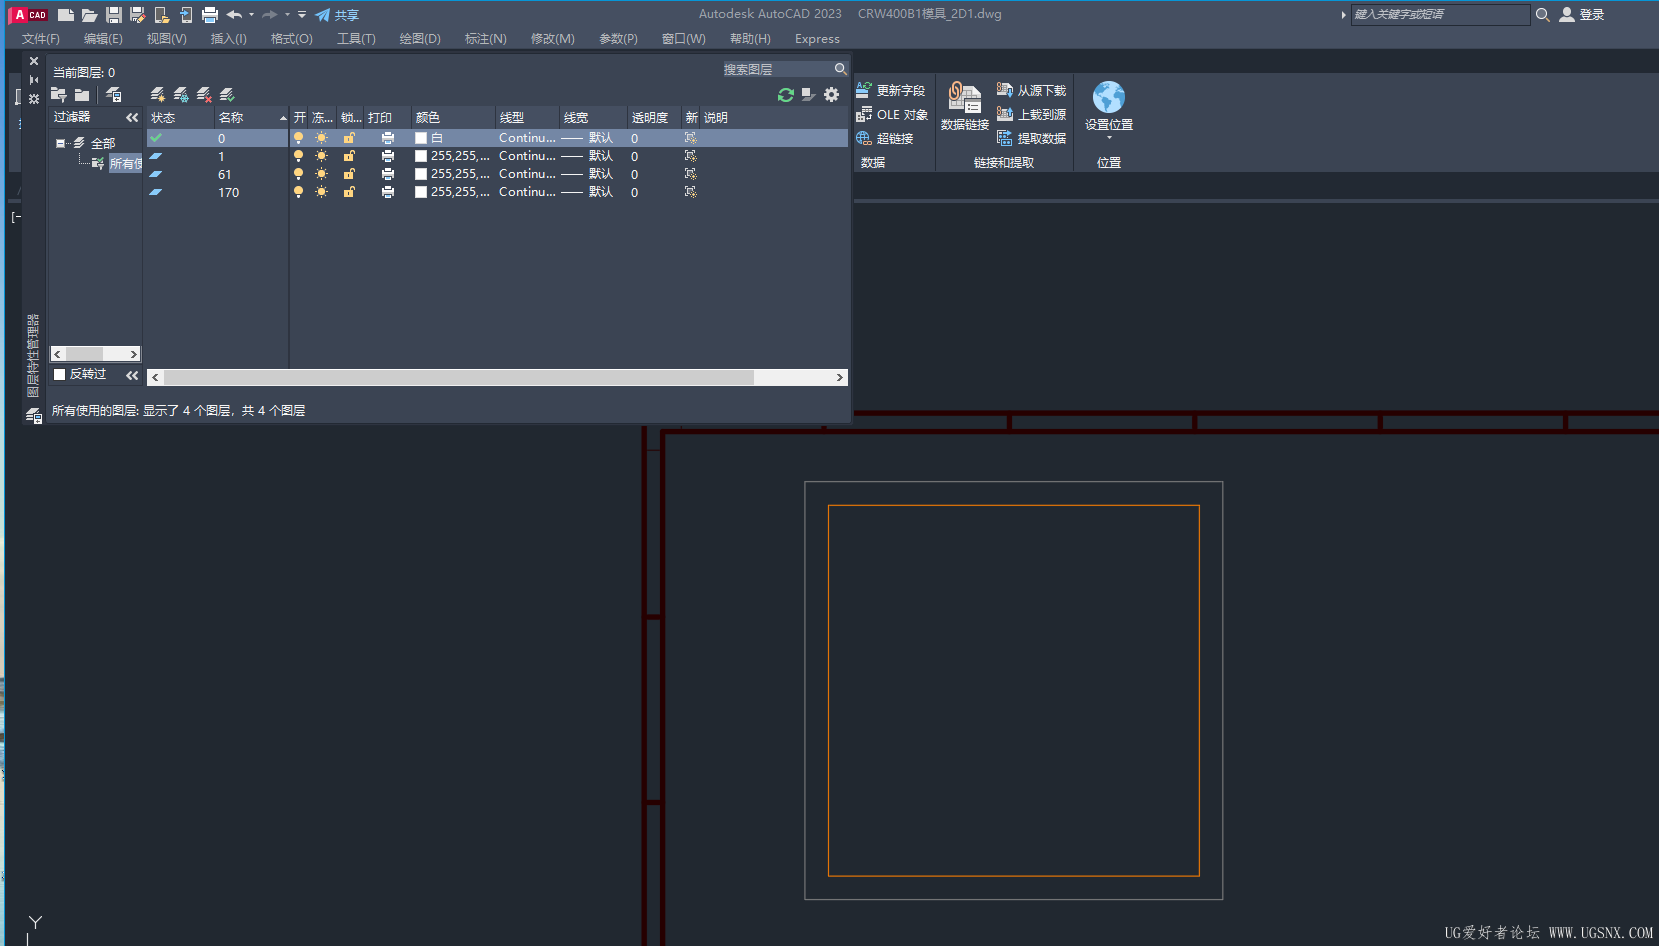The height and width of the screenshot is (946, 1659).
Task: Turn off layer 0 with its lightbulb
Action: pyautogui.click(x=298, y=138)
